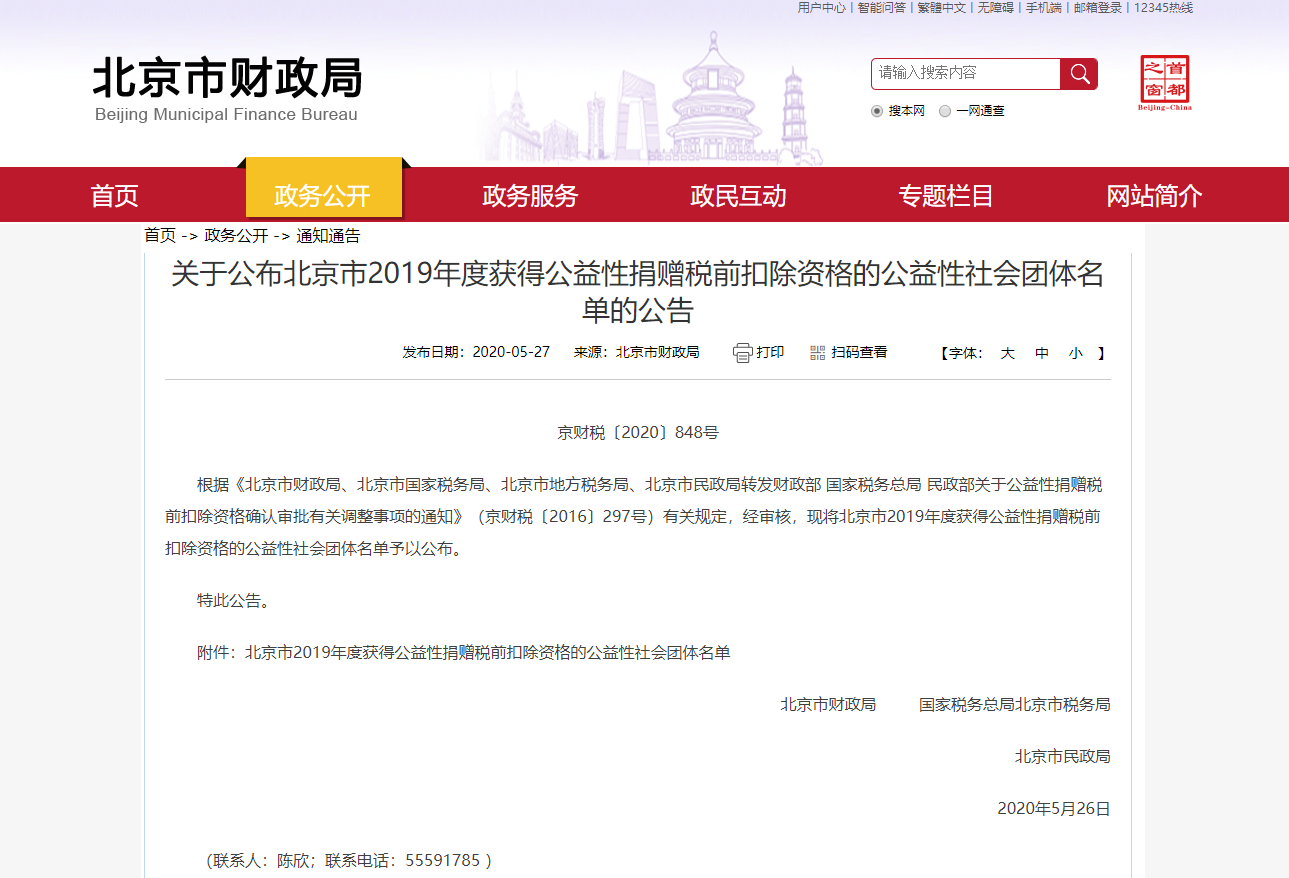The width and height of the screenshot is (1289, 878).
Task: Open the 政民互动 navigation tab
Action: click(x=738, y=196)
